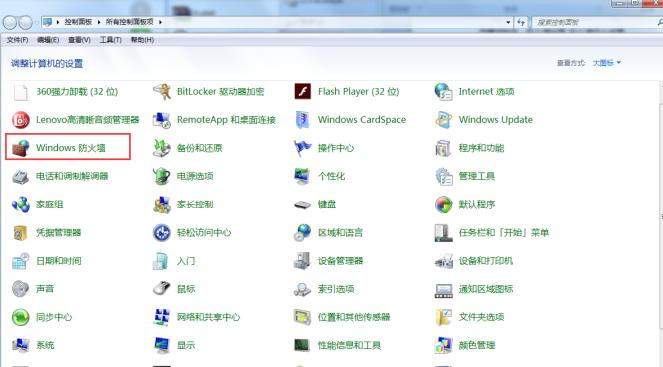Open the 备份和还原 icon
The height and width of the screenshot is (367, 663).
tap(162, 148)
